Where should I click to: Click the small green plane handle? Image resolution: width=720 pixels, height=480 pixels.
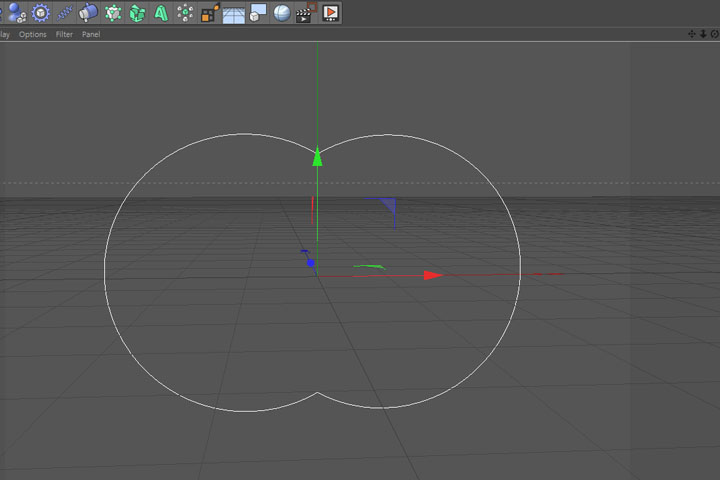[x=369, y=266]
